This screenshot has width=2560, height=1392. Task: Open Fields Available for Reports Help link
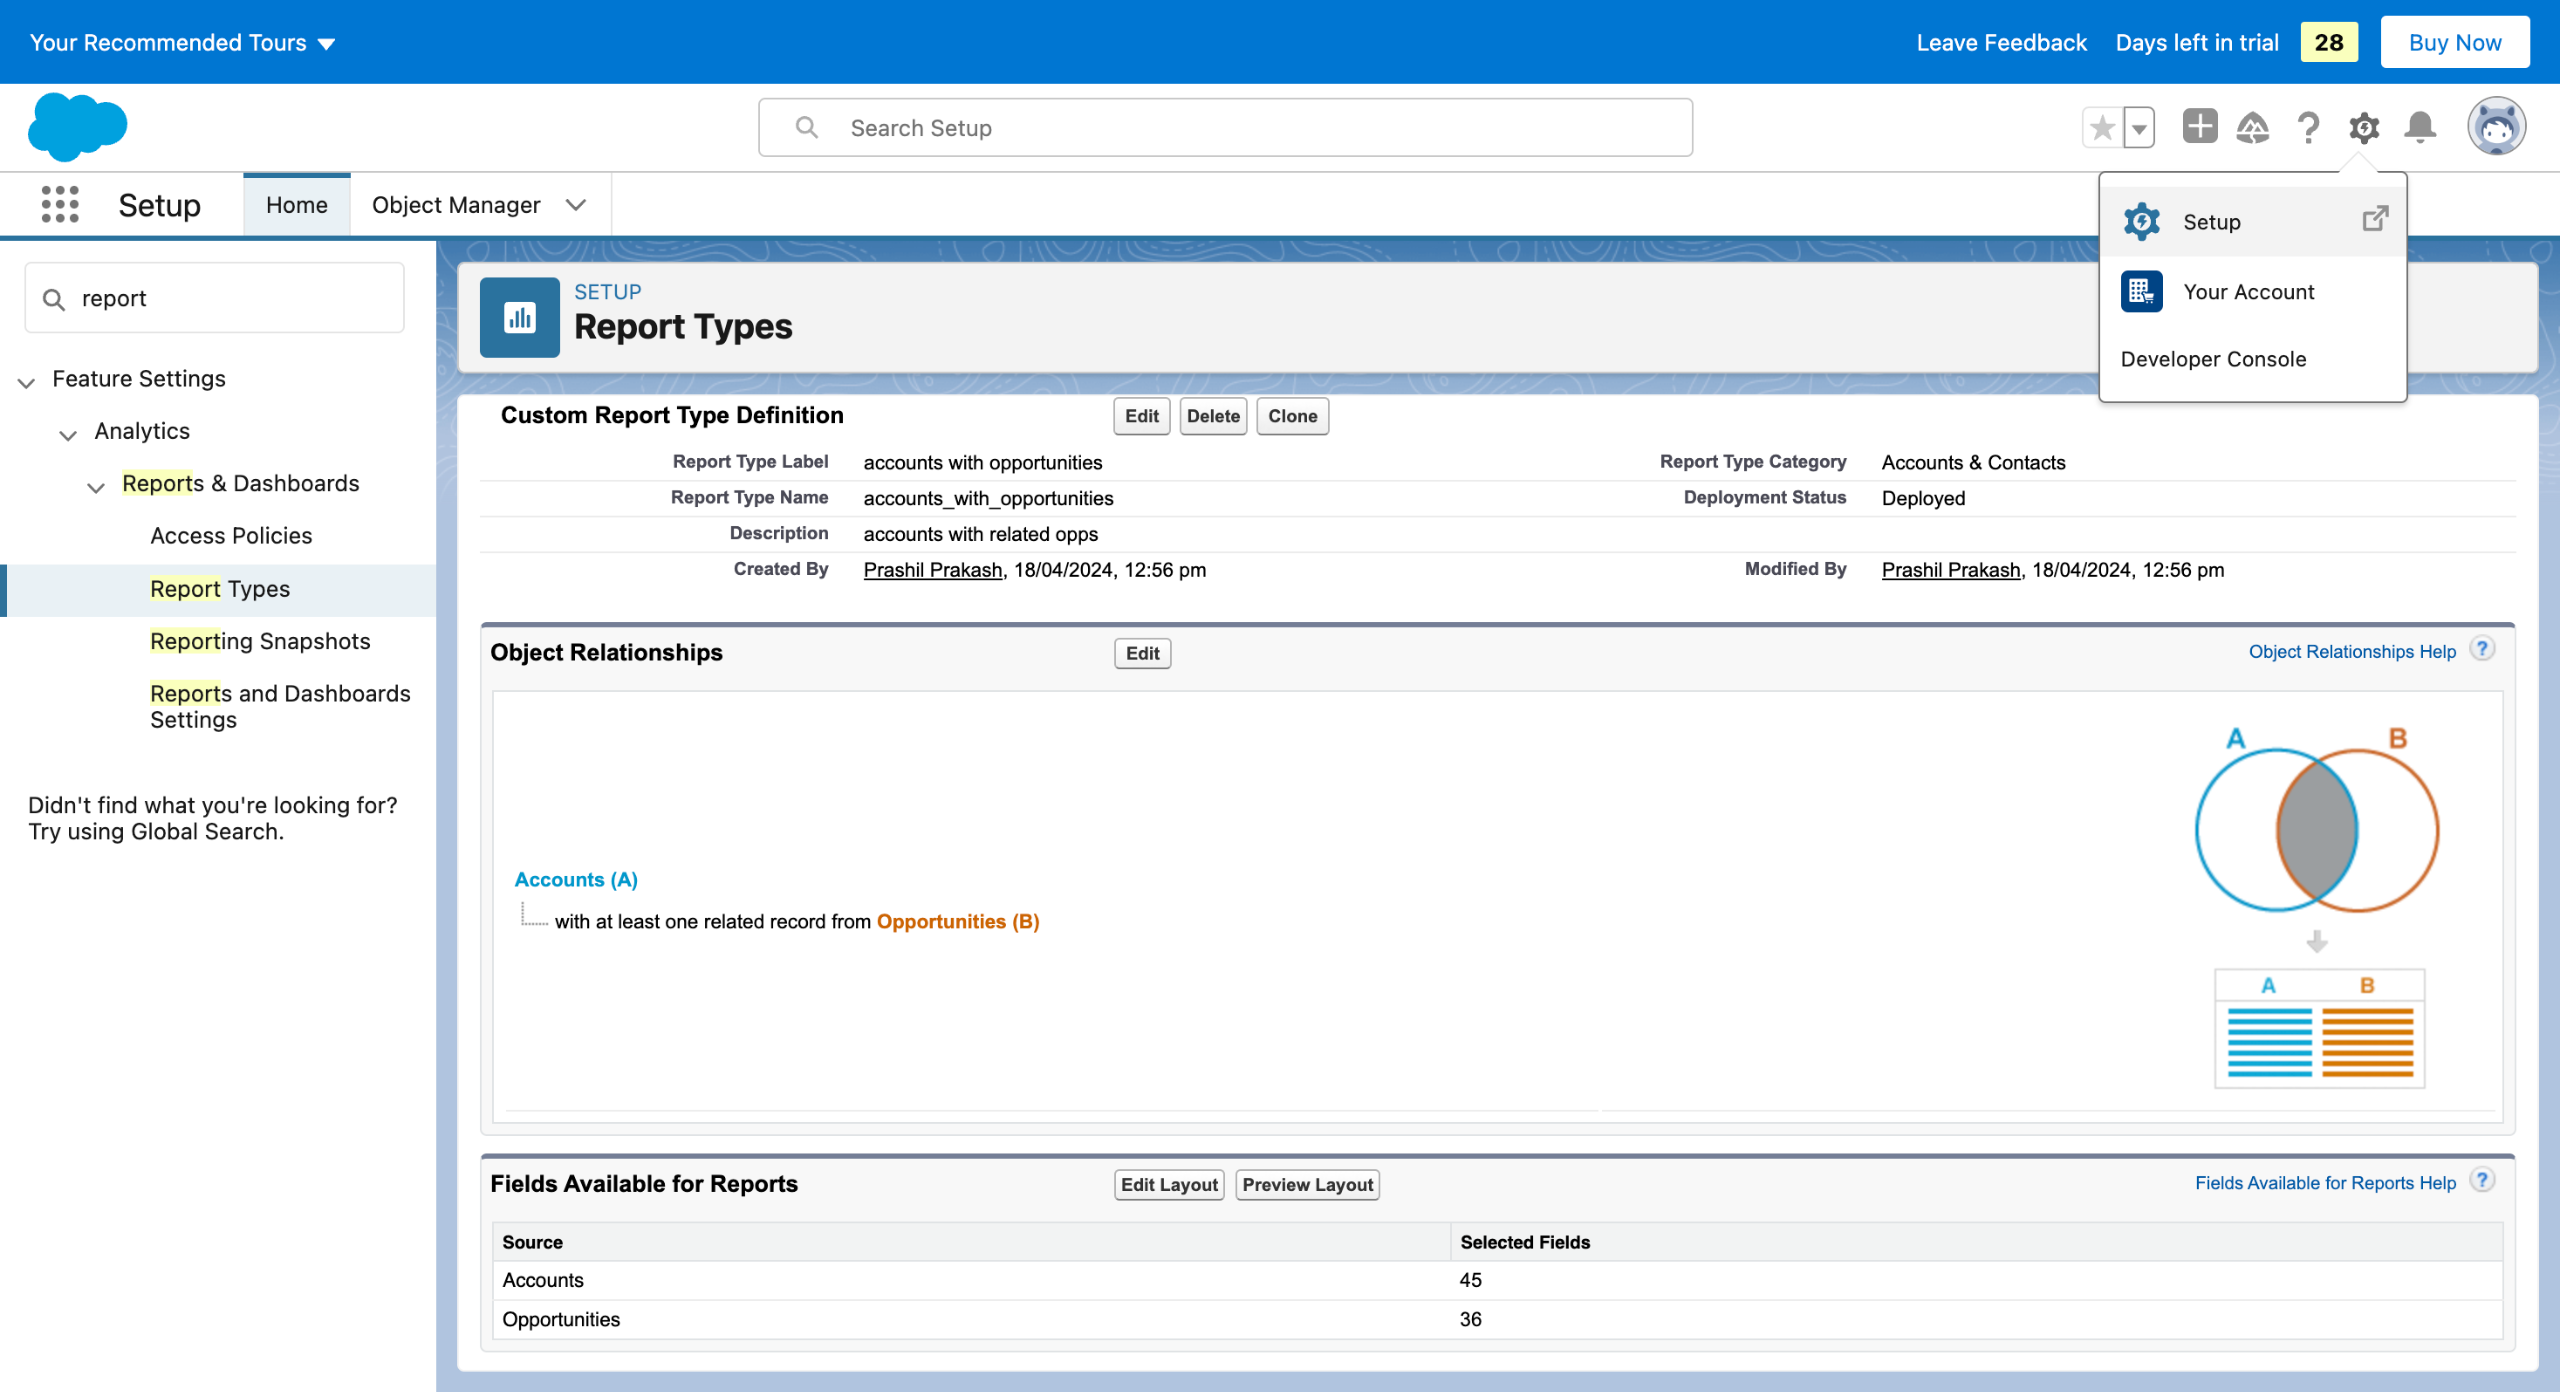click(2325, 1183)
